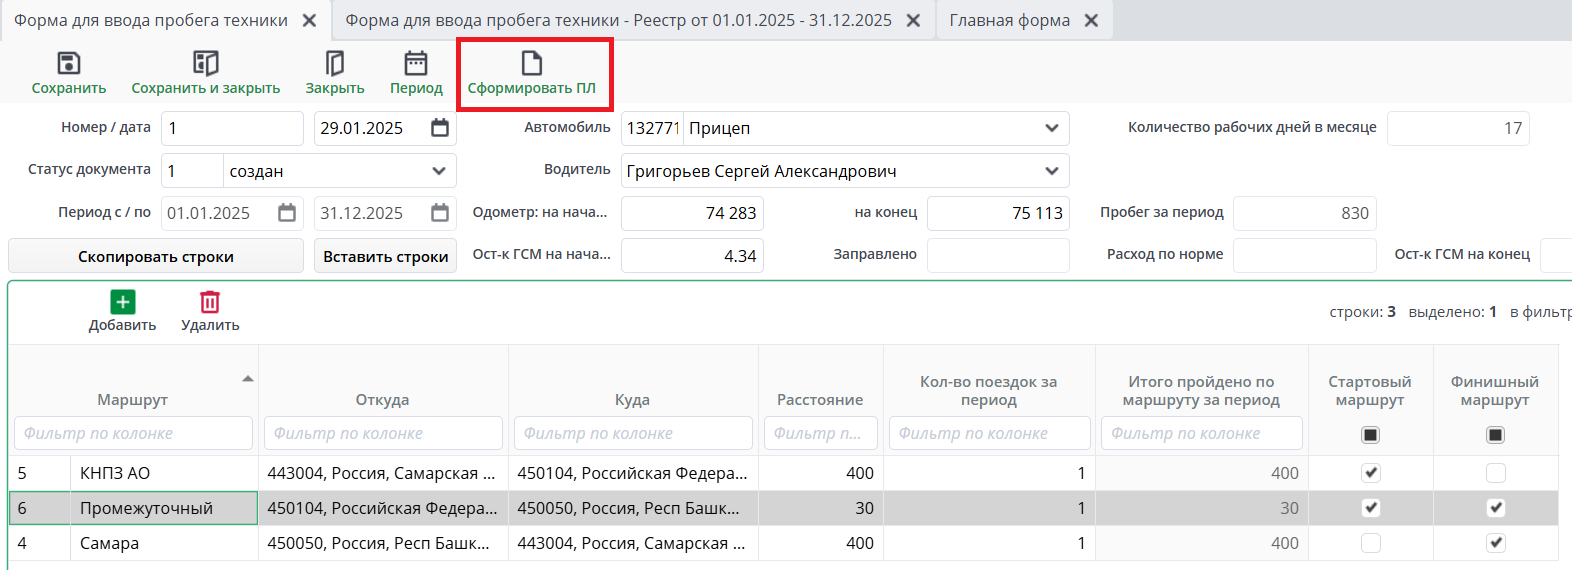1572x570 pixels.
Task: Click the Save (Сохранить) floppy icon
Action: [68, 64]
